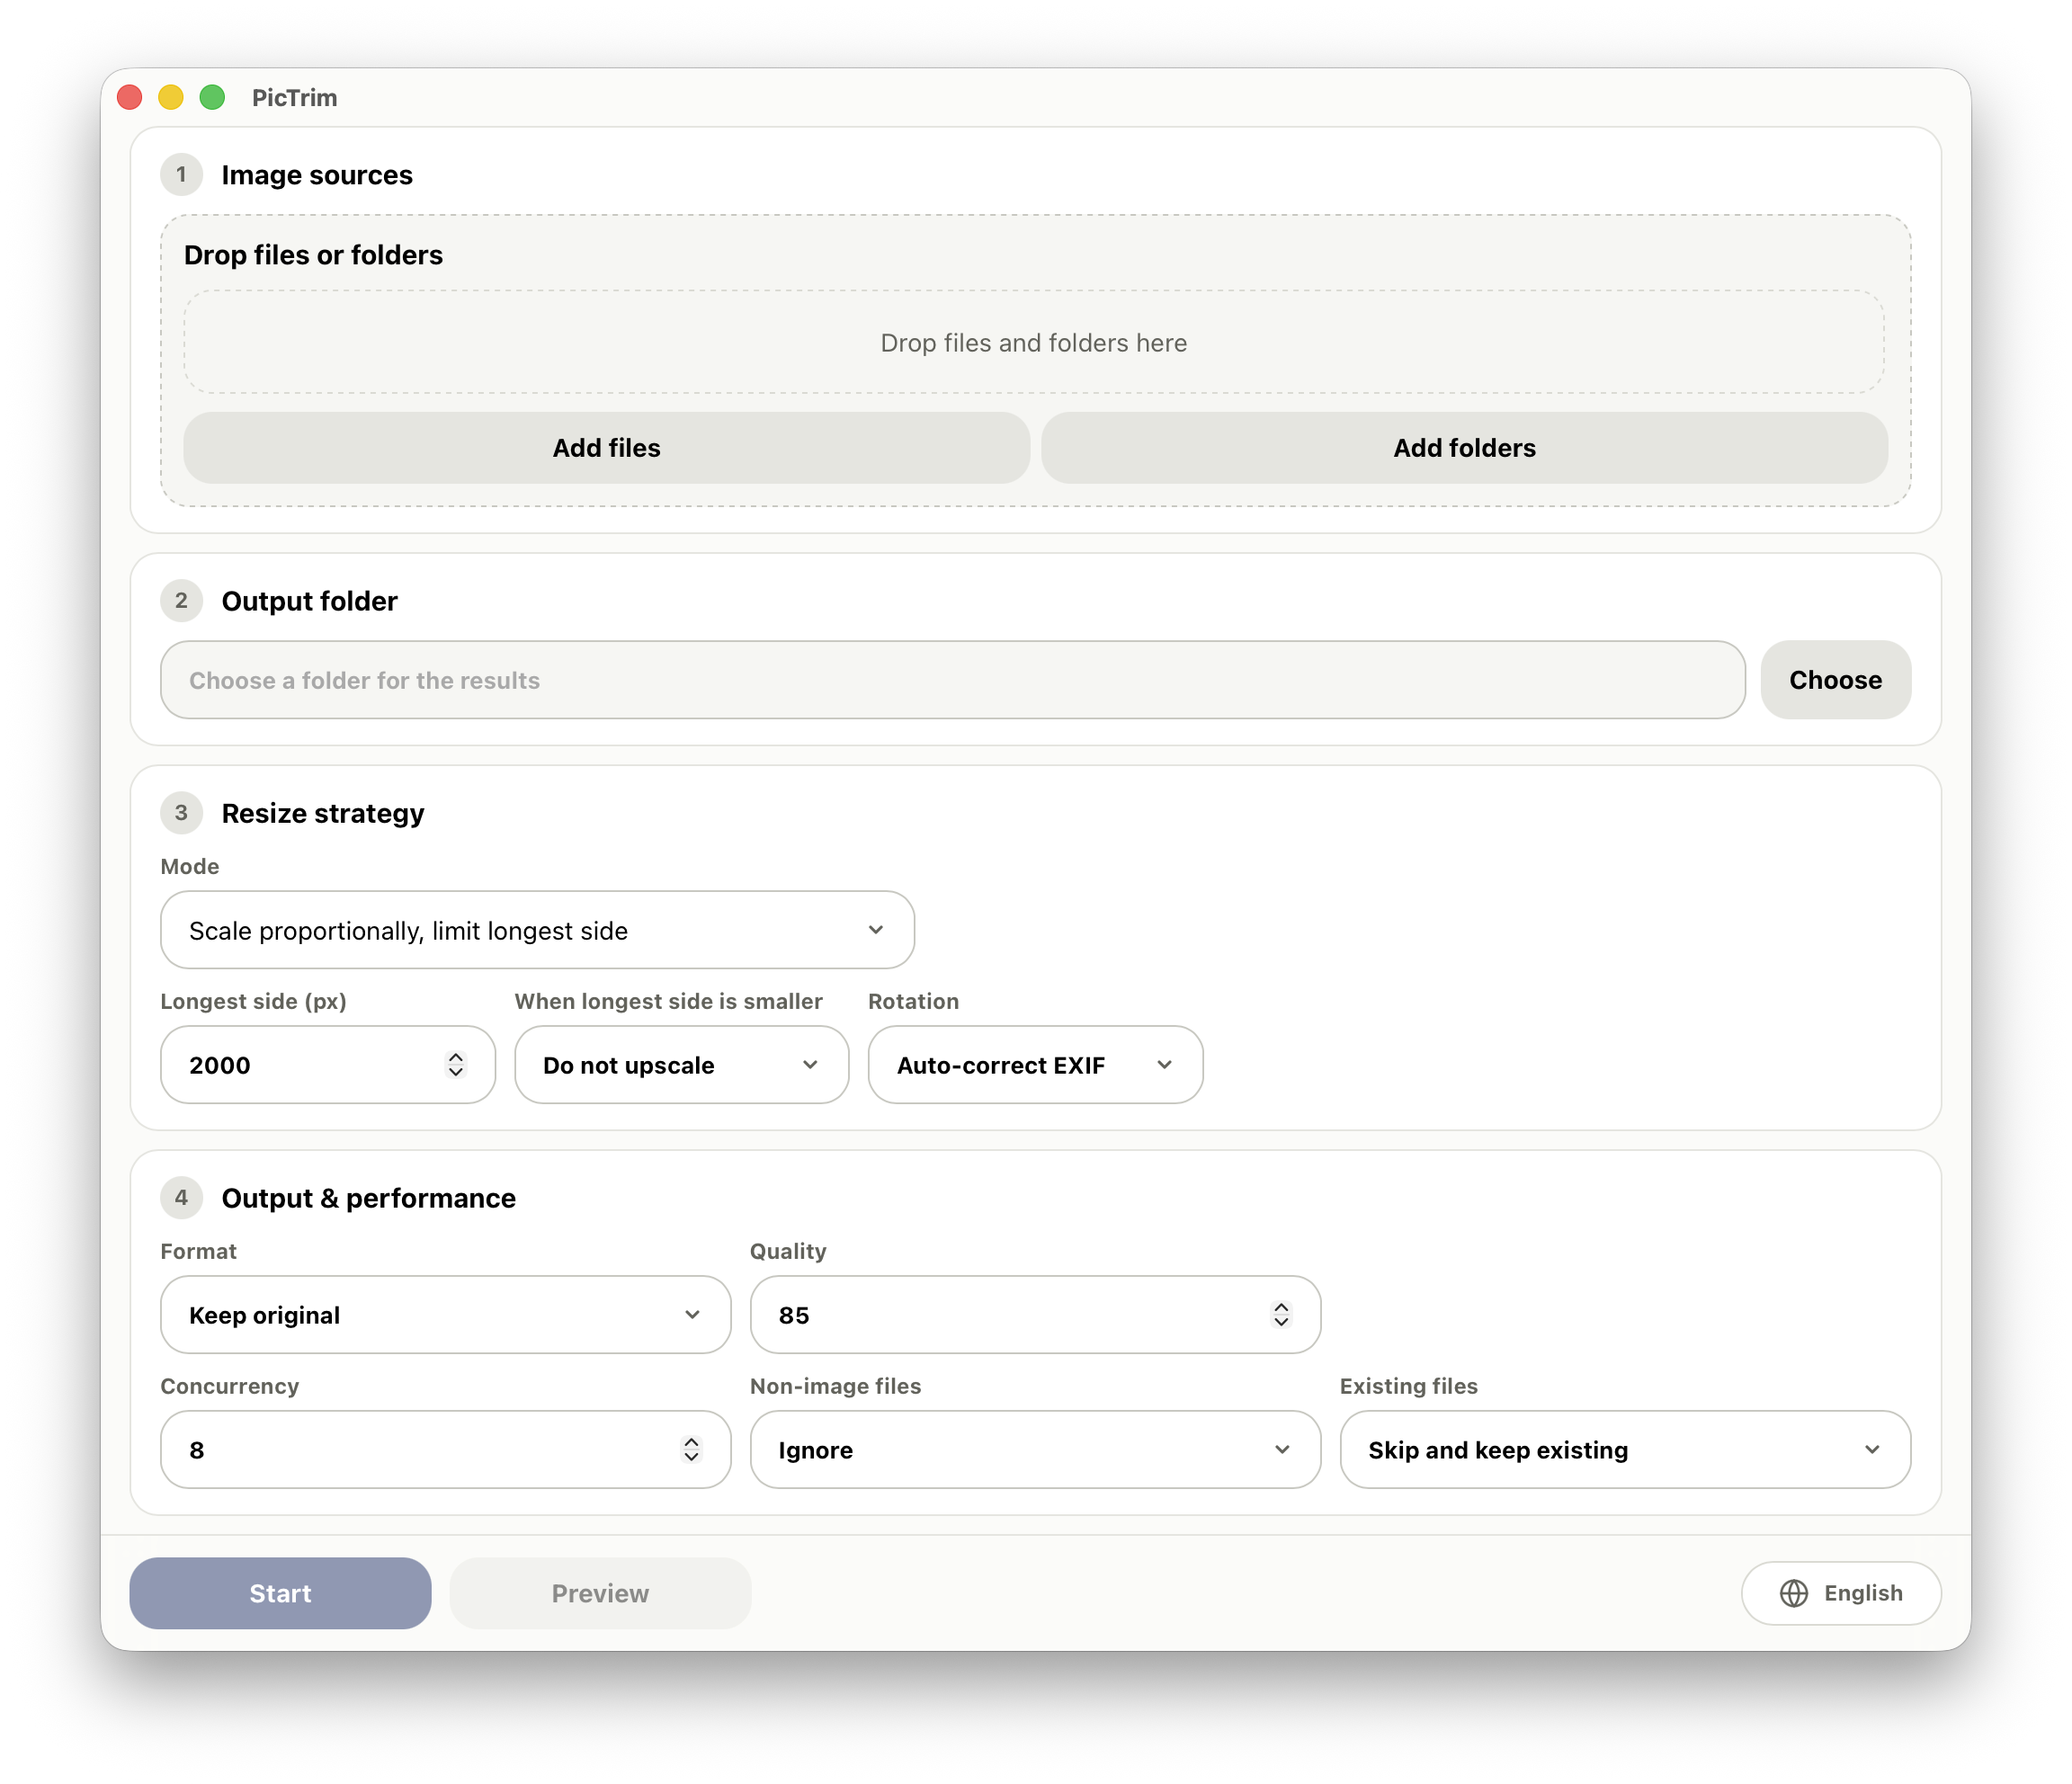2072x1784 pixels.
Task: Click the Drop files and folders here zone
Action: coord(1034,342)
